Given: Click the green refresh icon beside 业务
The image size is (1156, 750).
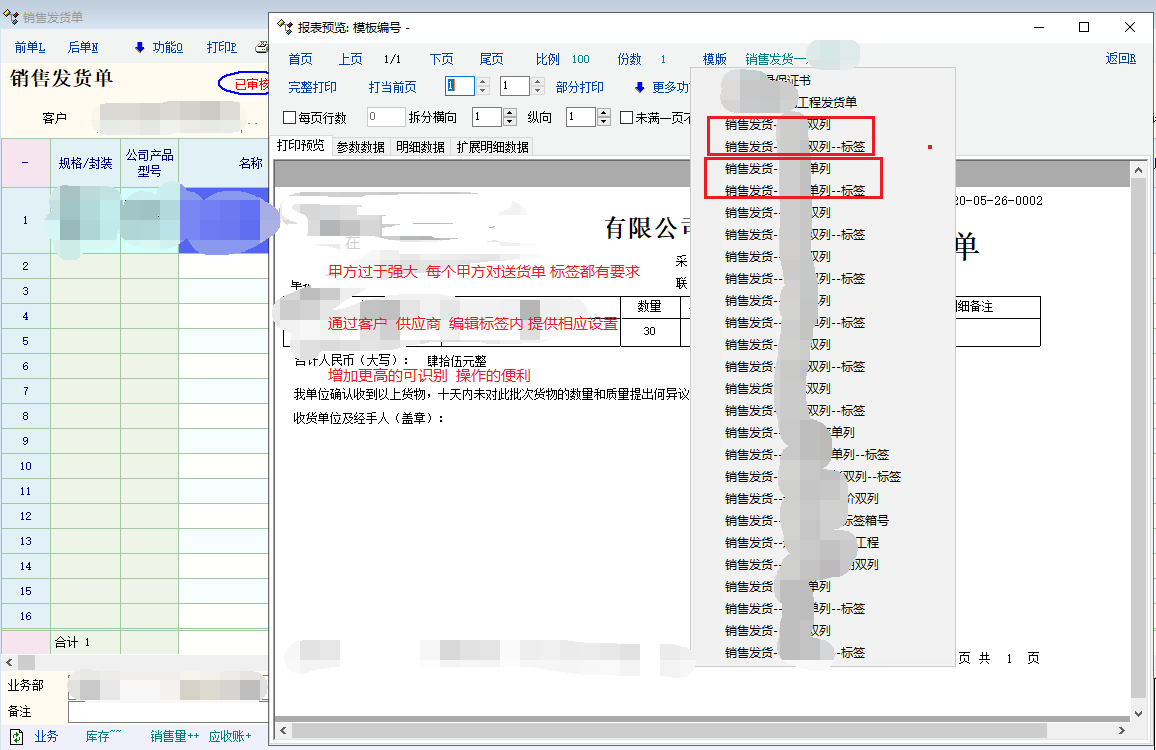Looking at the screenshot, I should pyautogui.click(x=16, y=736).
